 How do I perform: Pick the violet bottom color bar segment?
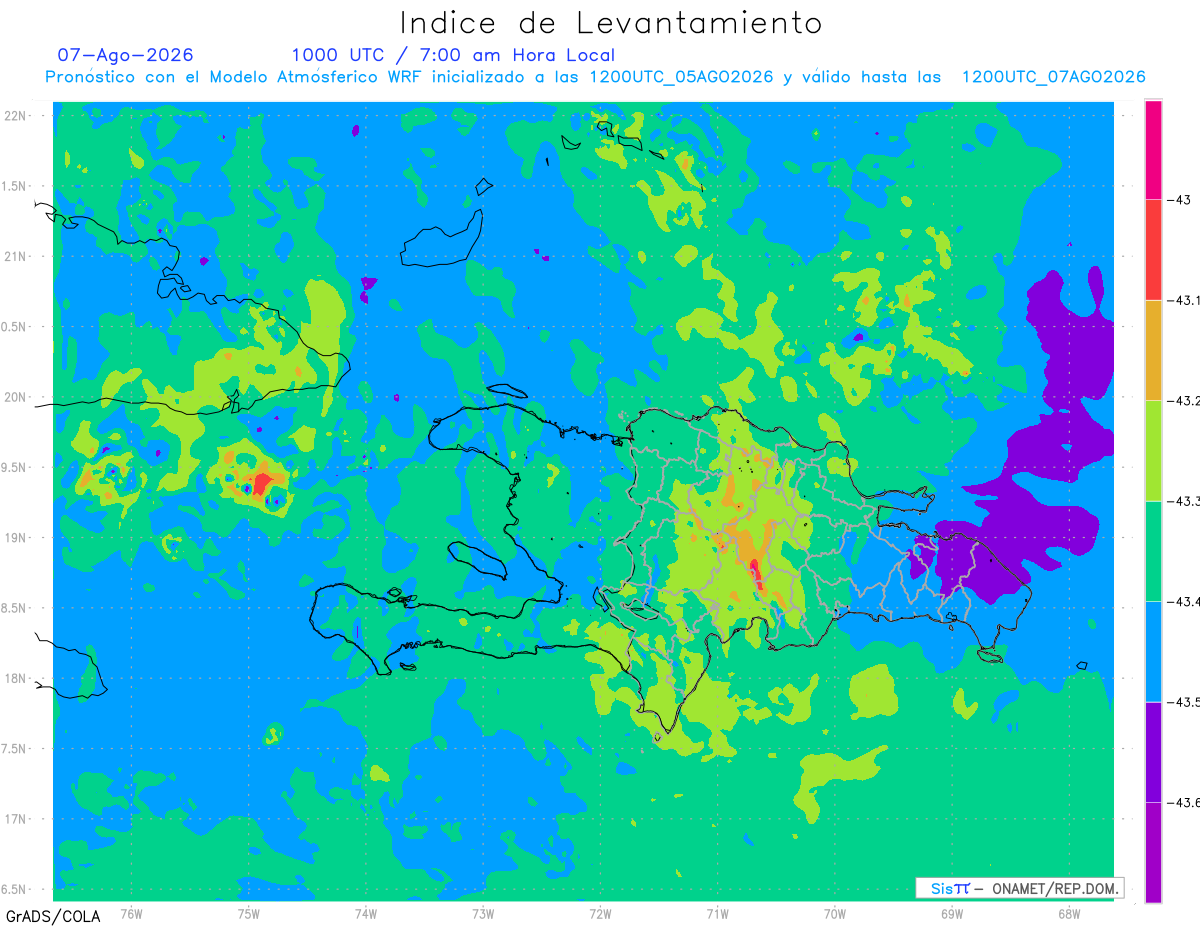pos(1153,852)
